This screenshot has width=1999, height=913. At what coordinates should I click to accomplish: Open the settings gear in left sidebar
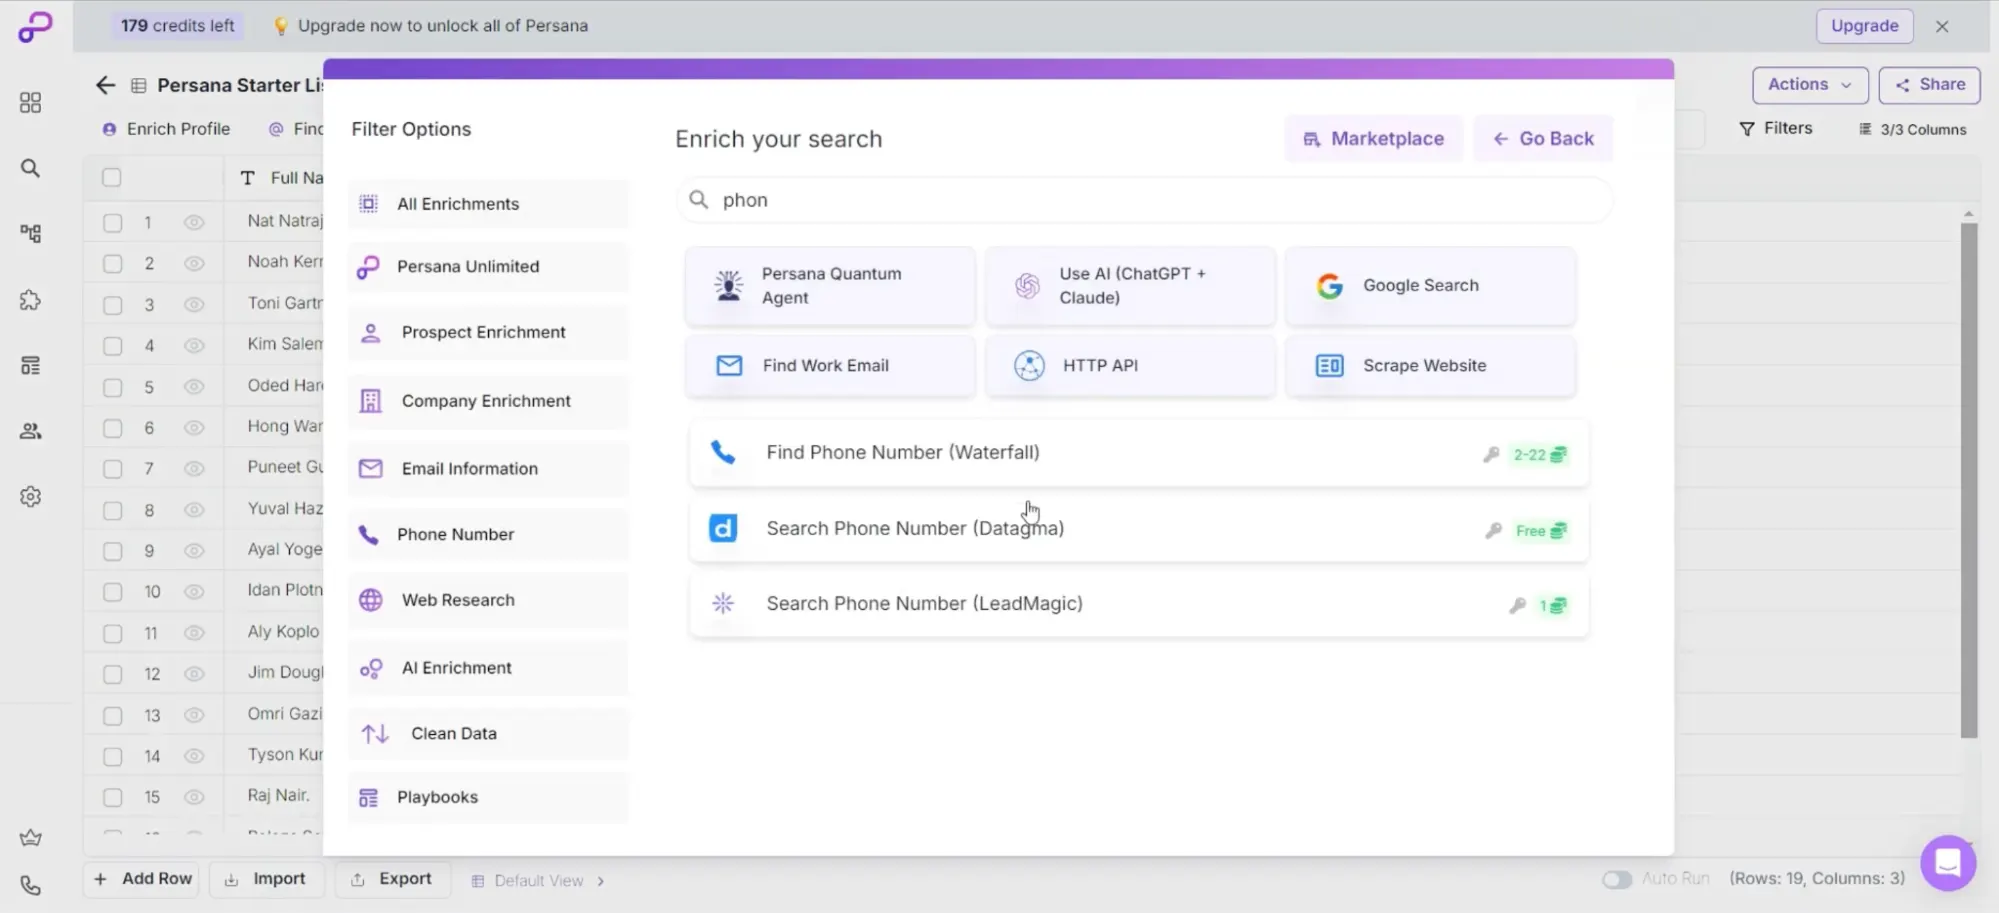31,497
